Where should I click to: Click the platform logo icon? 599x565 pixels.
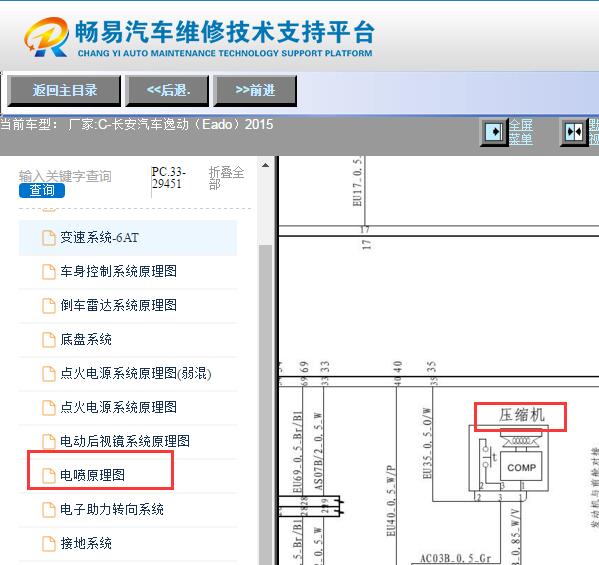[x=47, y=37]
